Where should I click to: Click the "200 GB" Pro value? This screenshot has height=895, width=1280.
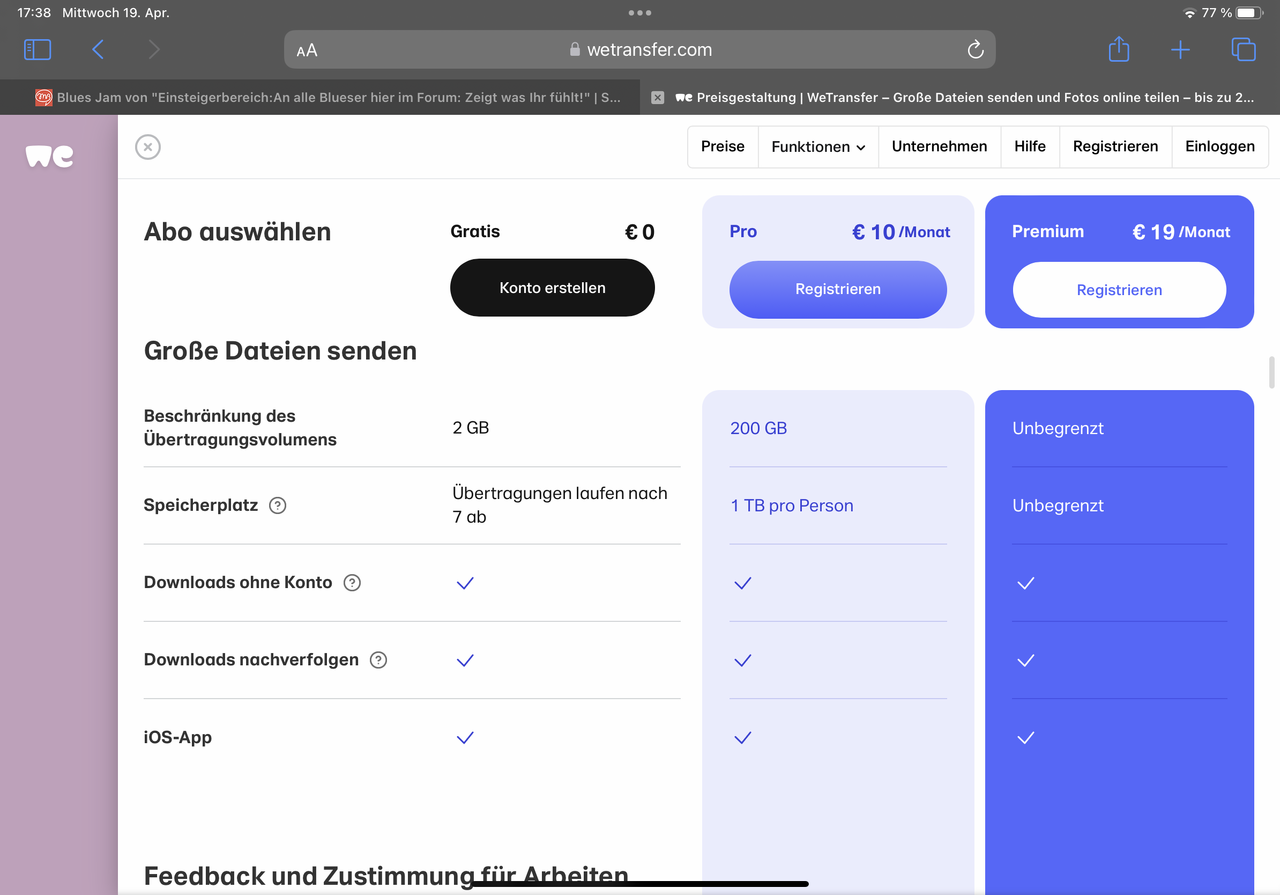point(759,428)
